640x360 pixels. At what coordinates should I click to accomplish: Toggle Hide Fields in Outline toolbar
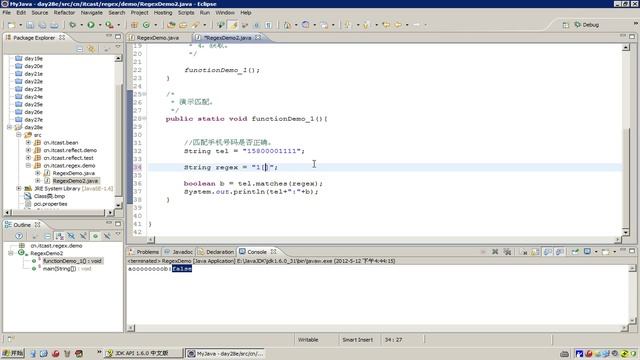click(x=71, y=236)
